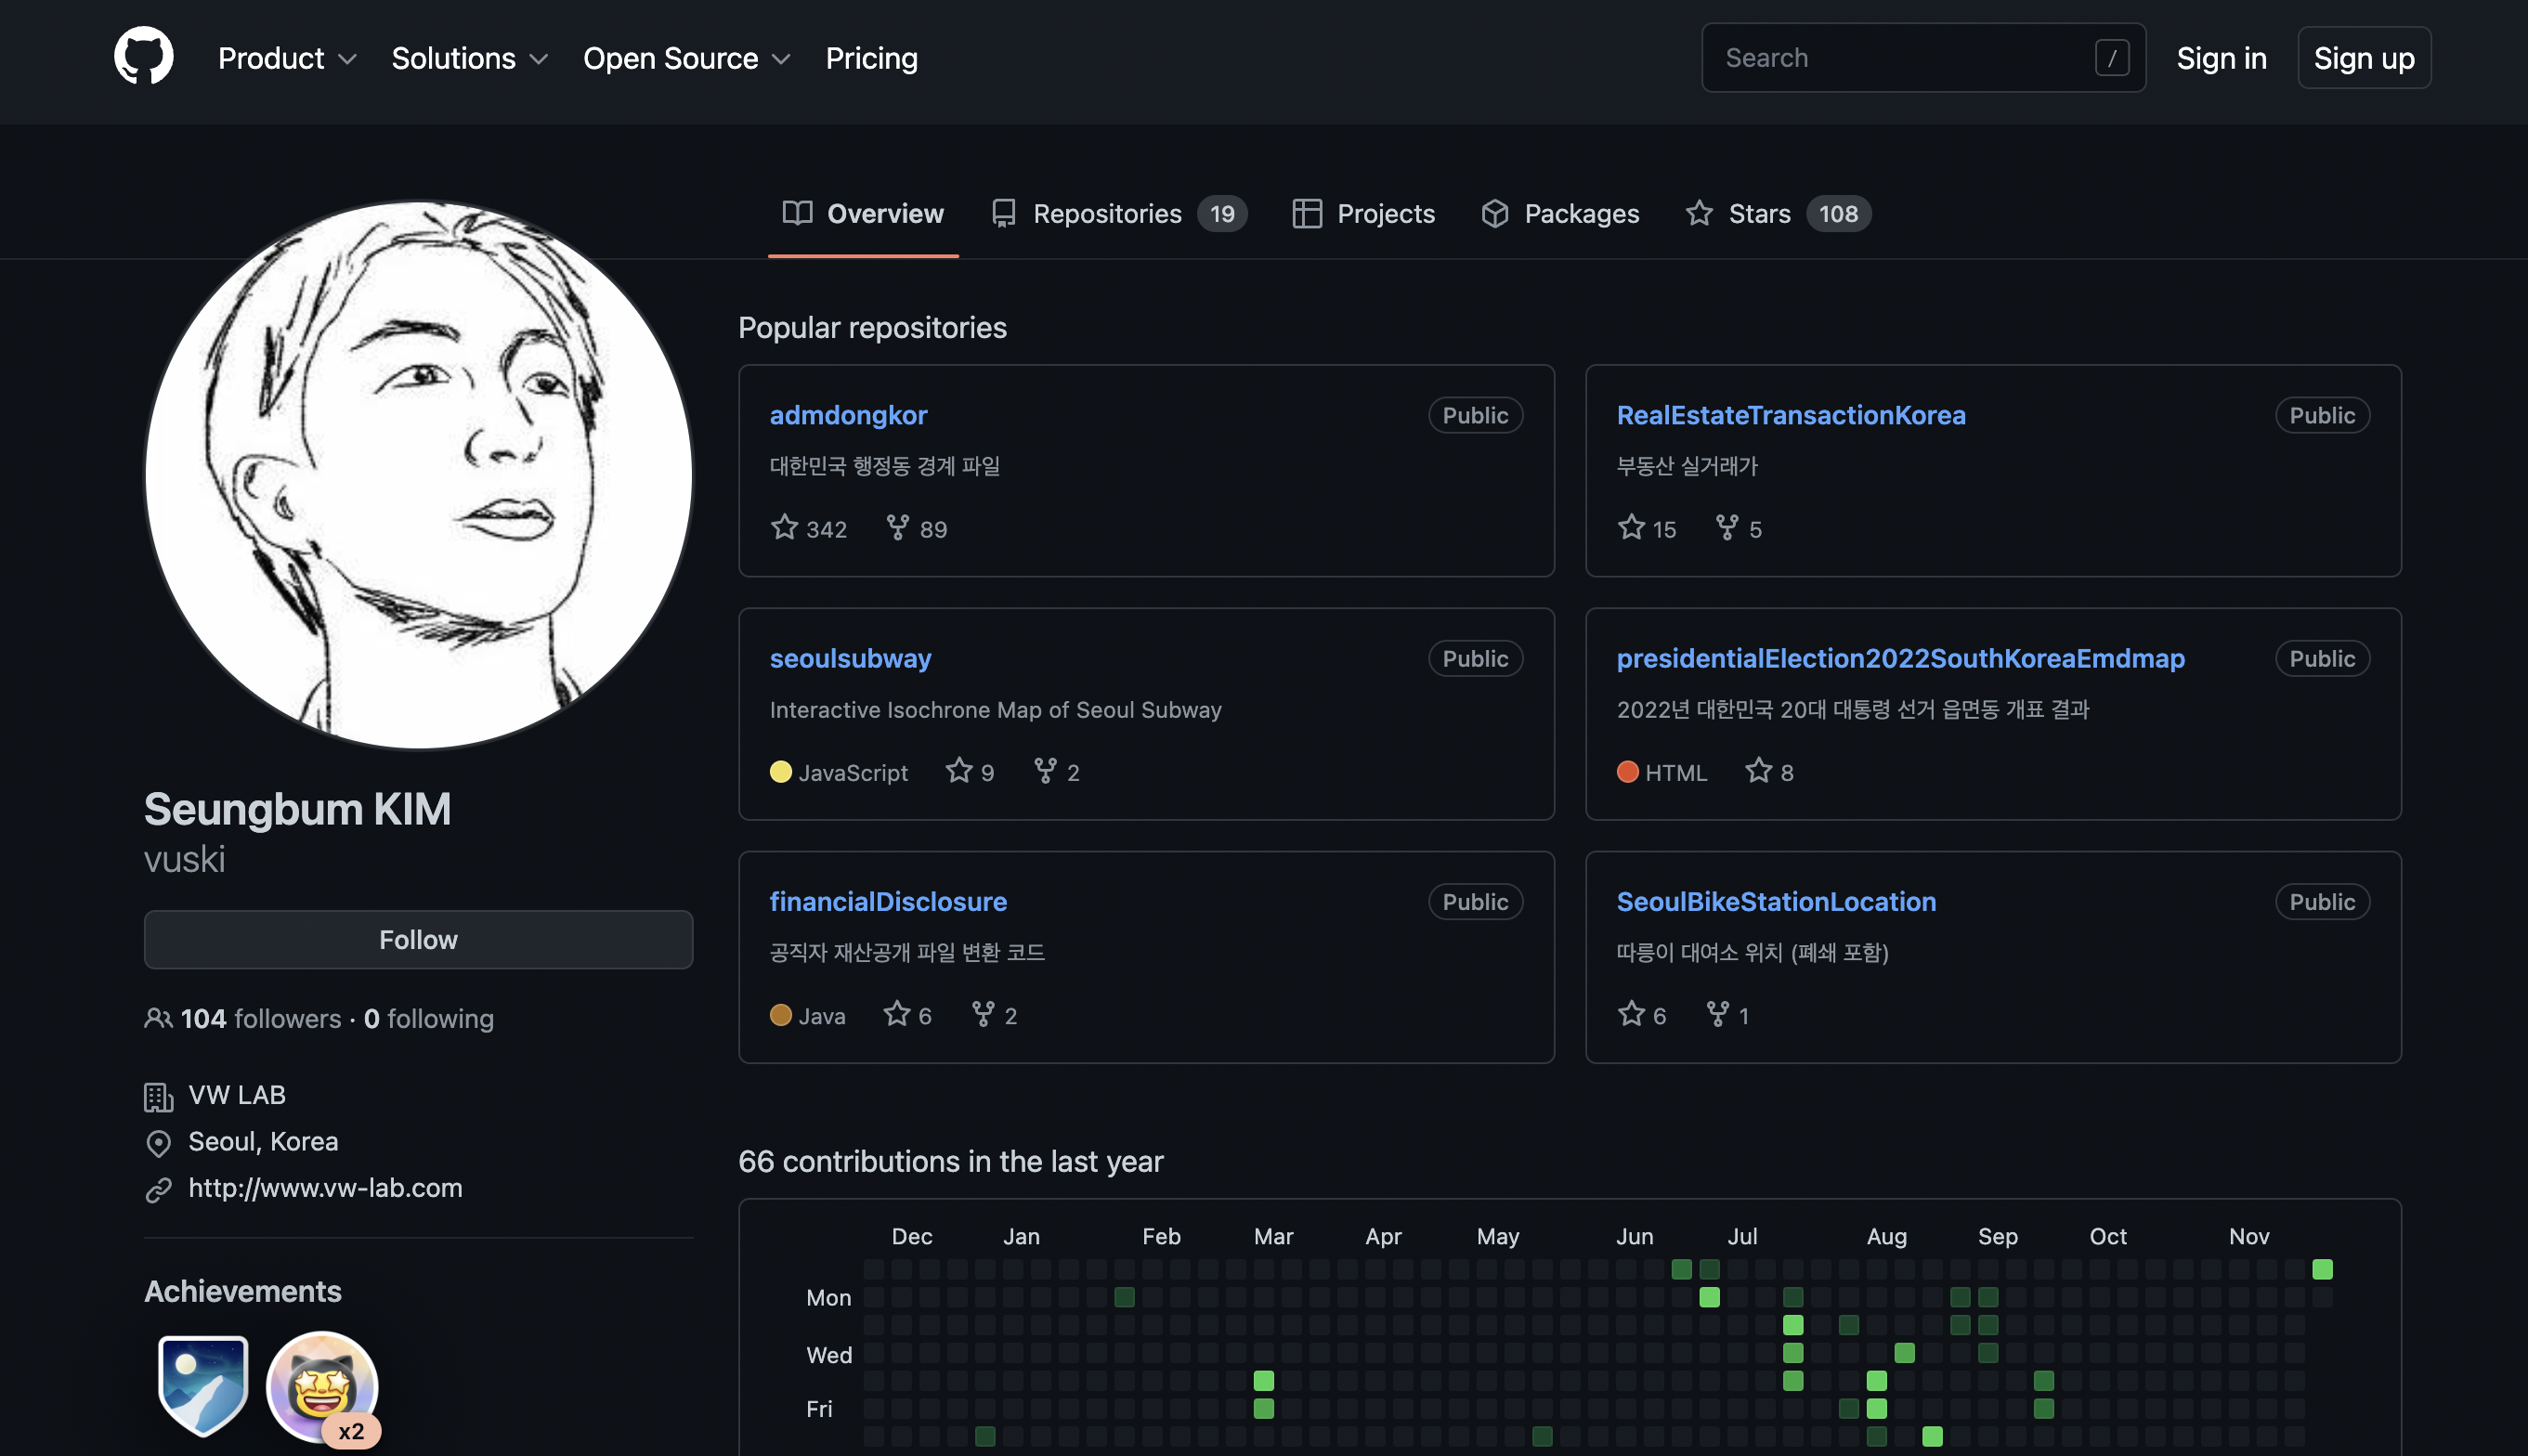The height and width of the screenshot is (1456, 2528).
Task: Click the website link chain icon
Action: [158, 1189]
